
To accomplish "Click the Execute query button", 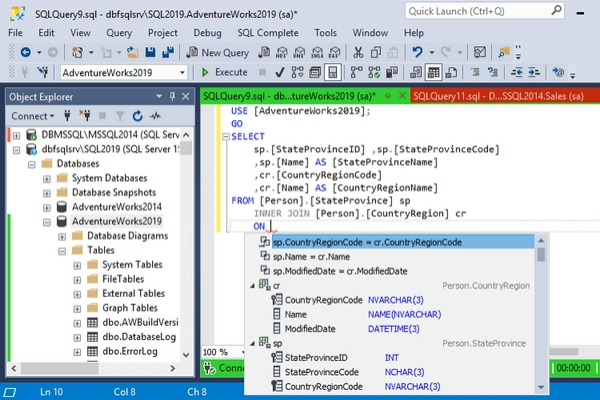I will tap(225, 72).
